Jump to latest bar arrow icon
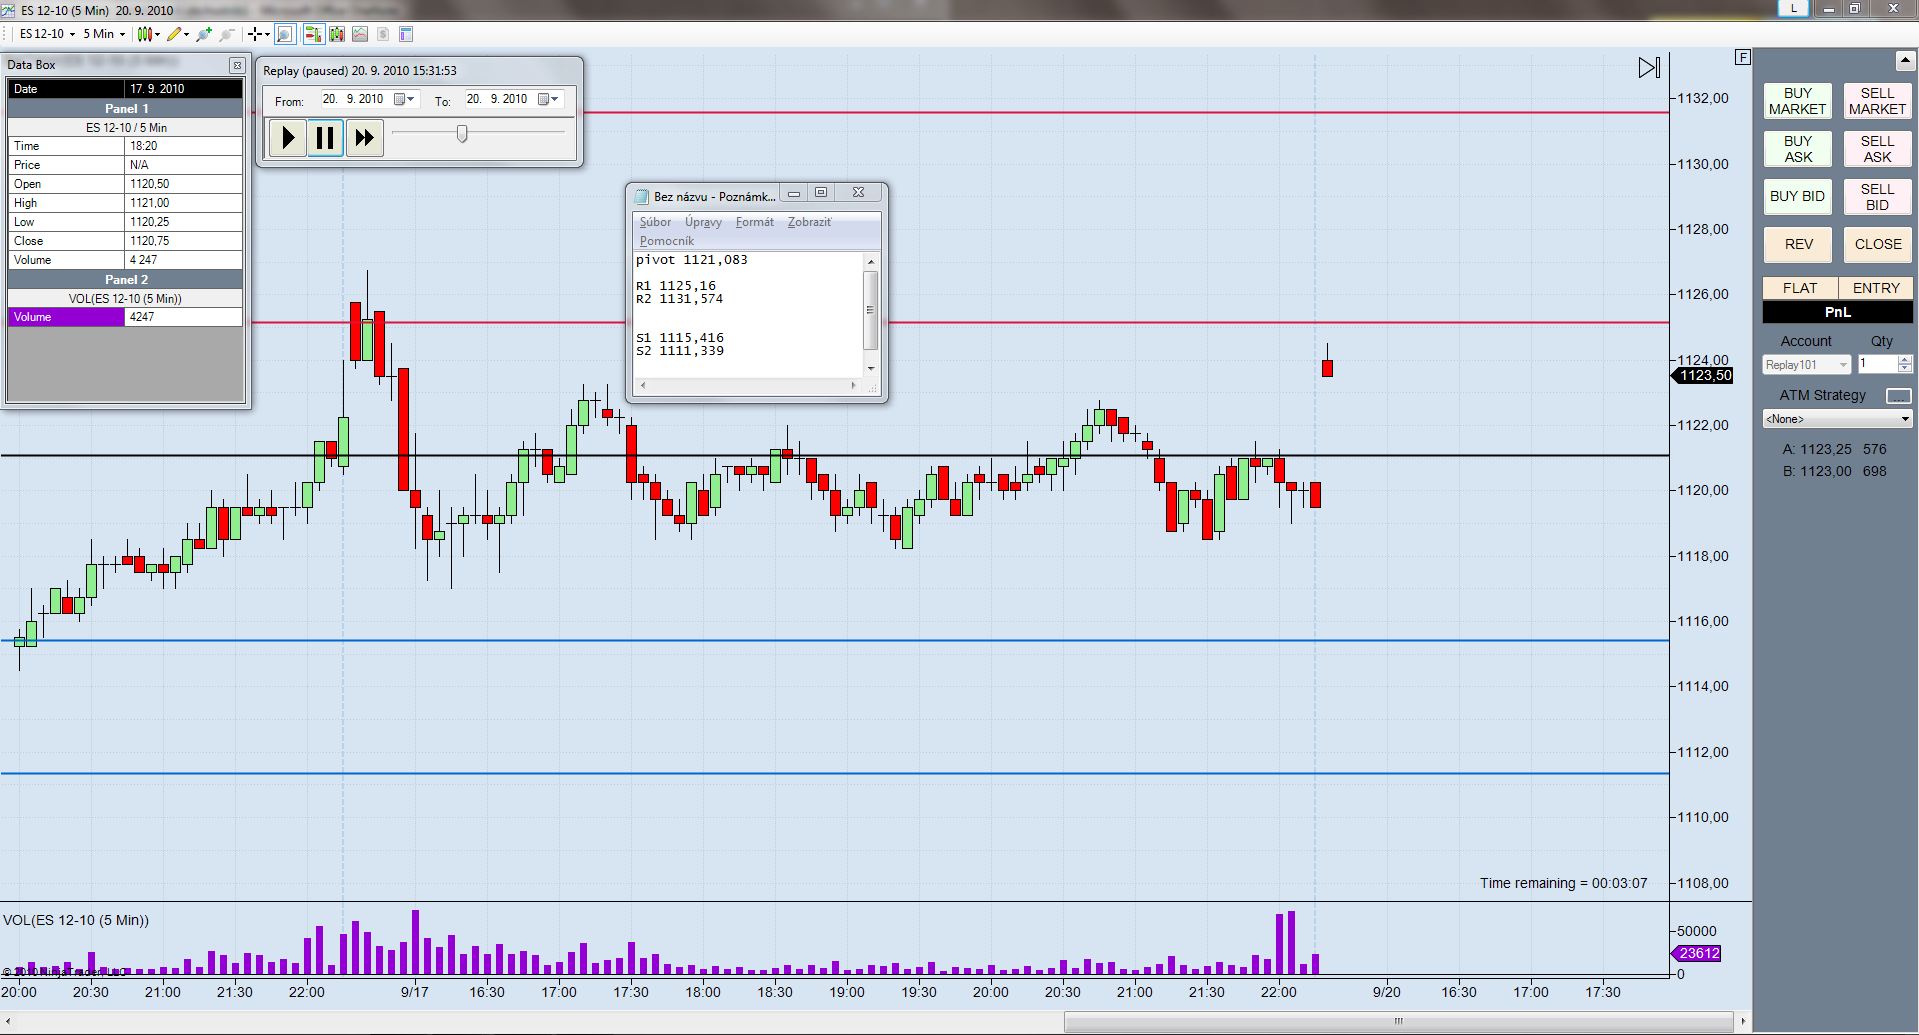Screen dimensions: 1919x1035 (x=1649, y=68)
